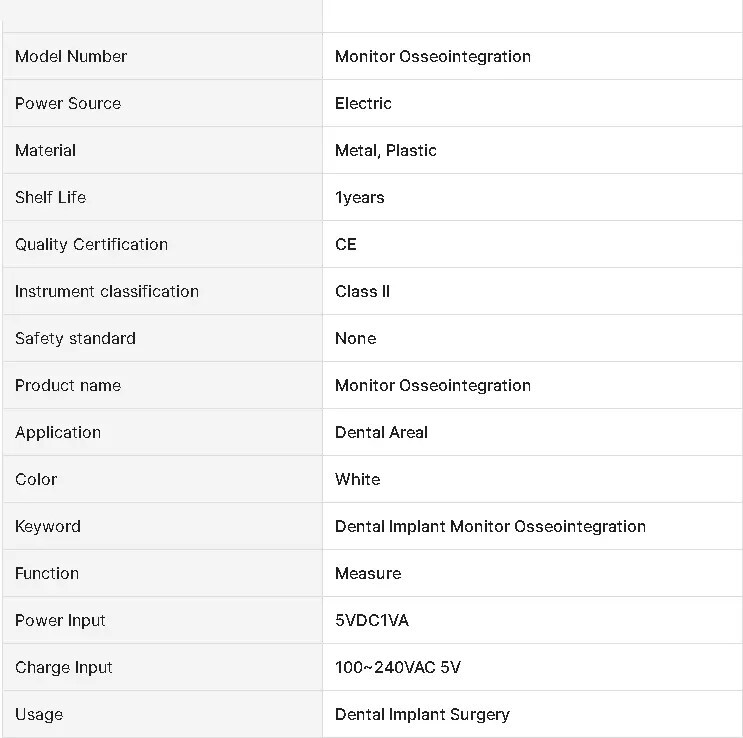Select the Class II value
743x738 pixels.
(x=362, y=291)
